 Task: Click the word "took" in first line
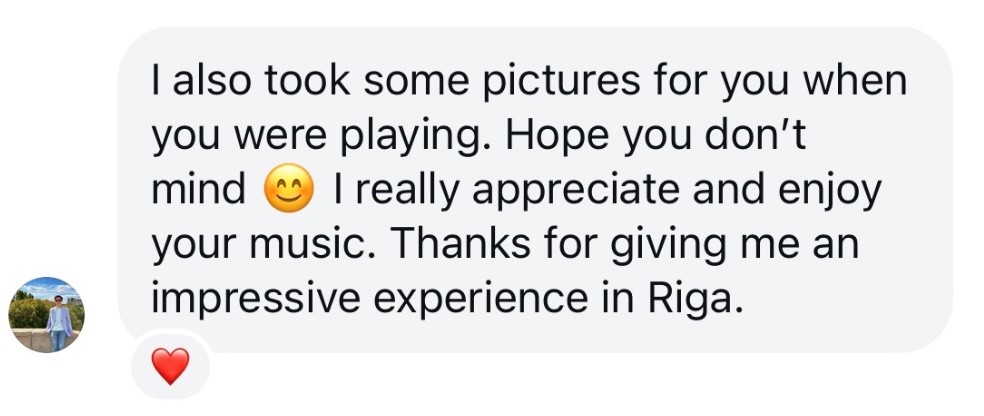(x=307, y=80)
